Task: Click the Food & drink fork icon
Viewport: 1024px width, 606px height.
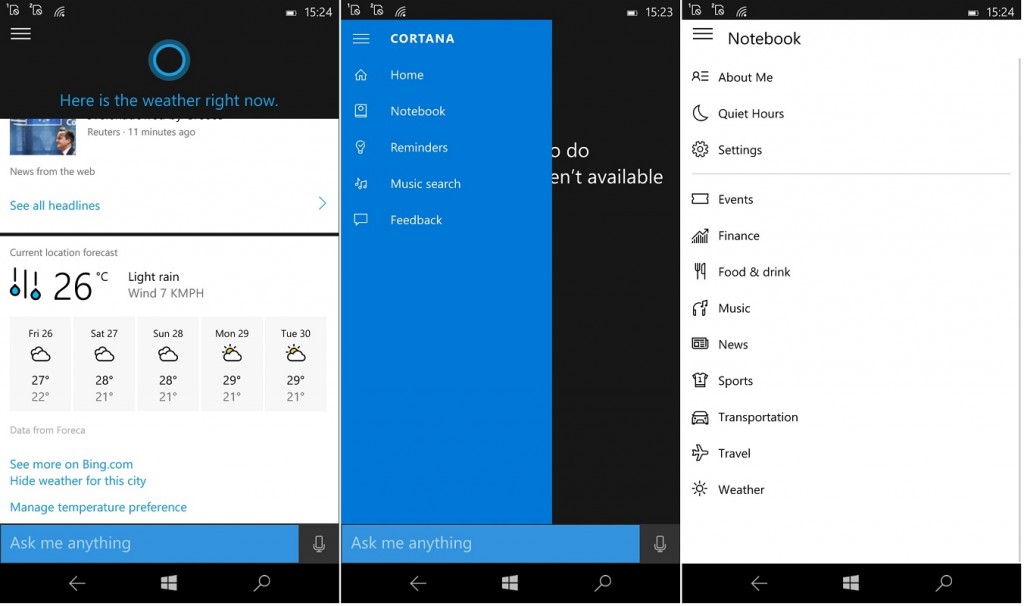Action: [x=700, y=272]
